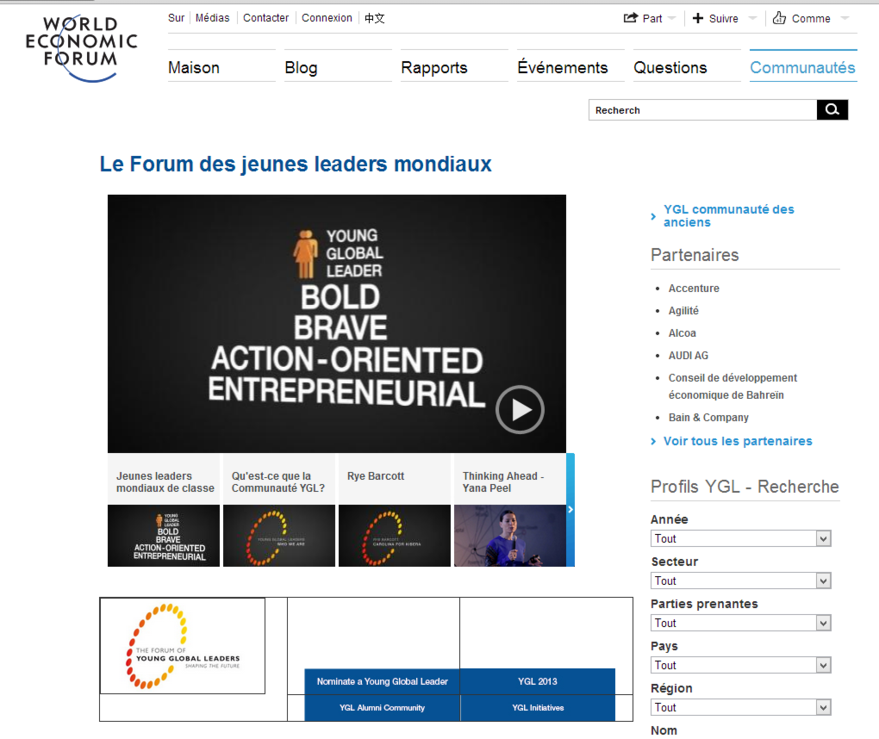Click the Contacter link
The height and width of the screenshot is (739, 879).
coord(266,18)
